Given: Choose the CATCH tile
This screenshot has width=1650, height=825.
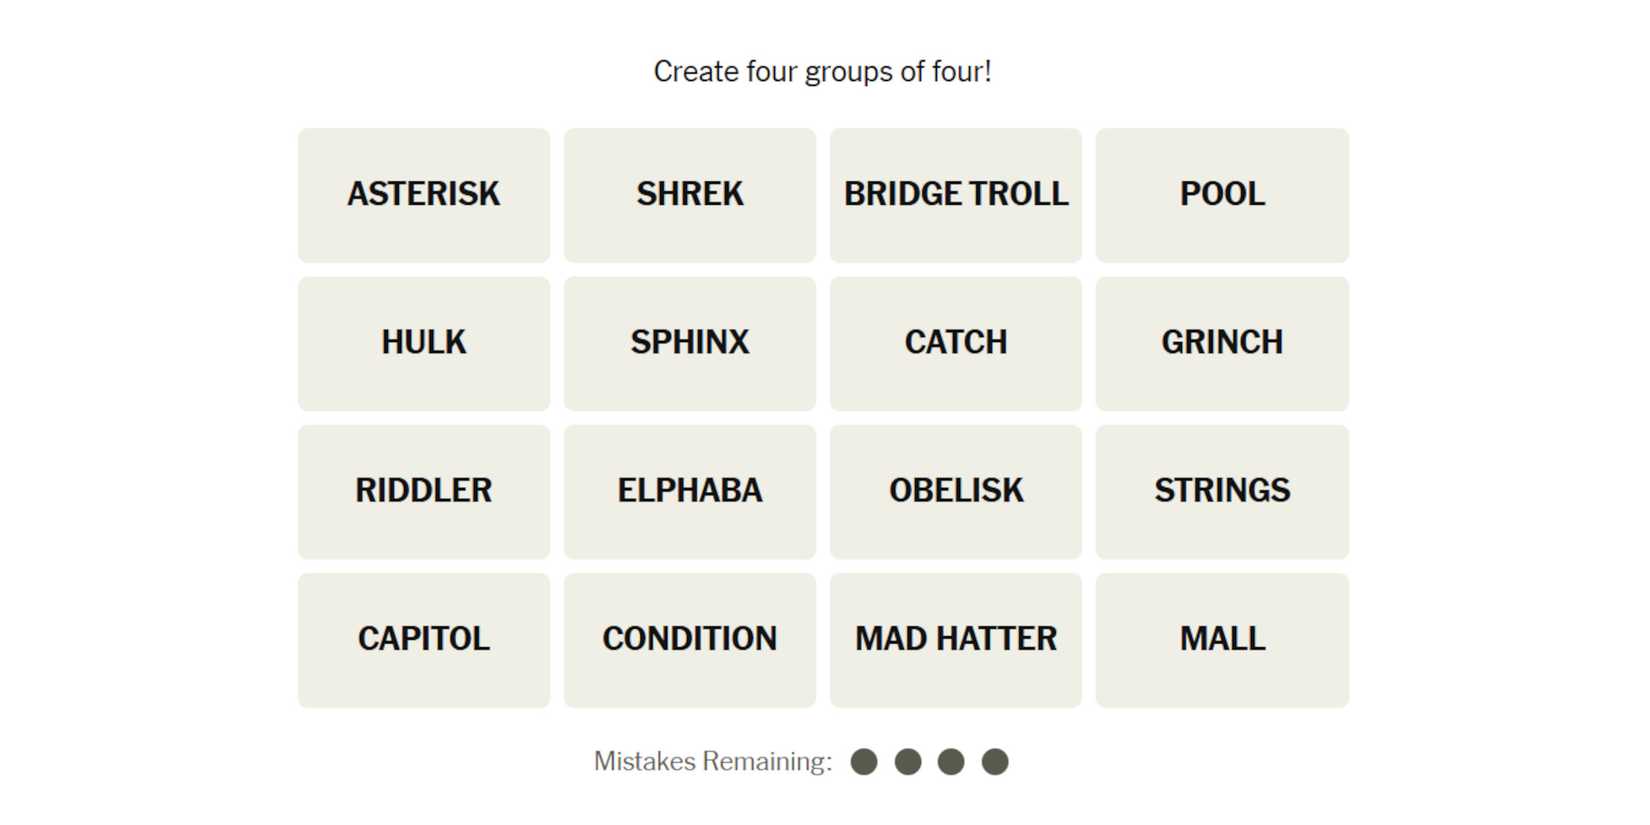Looking at the screenshot, I should 955,343.
